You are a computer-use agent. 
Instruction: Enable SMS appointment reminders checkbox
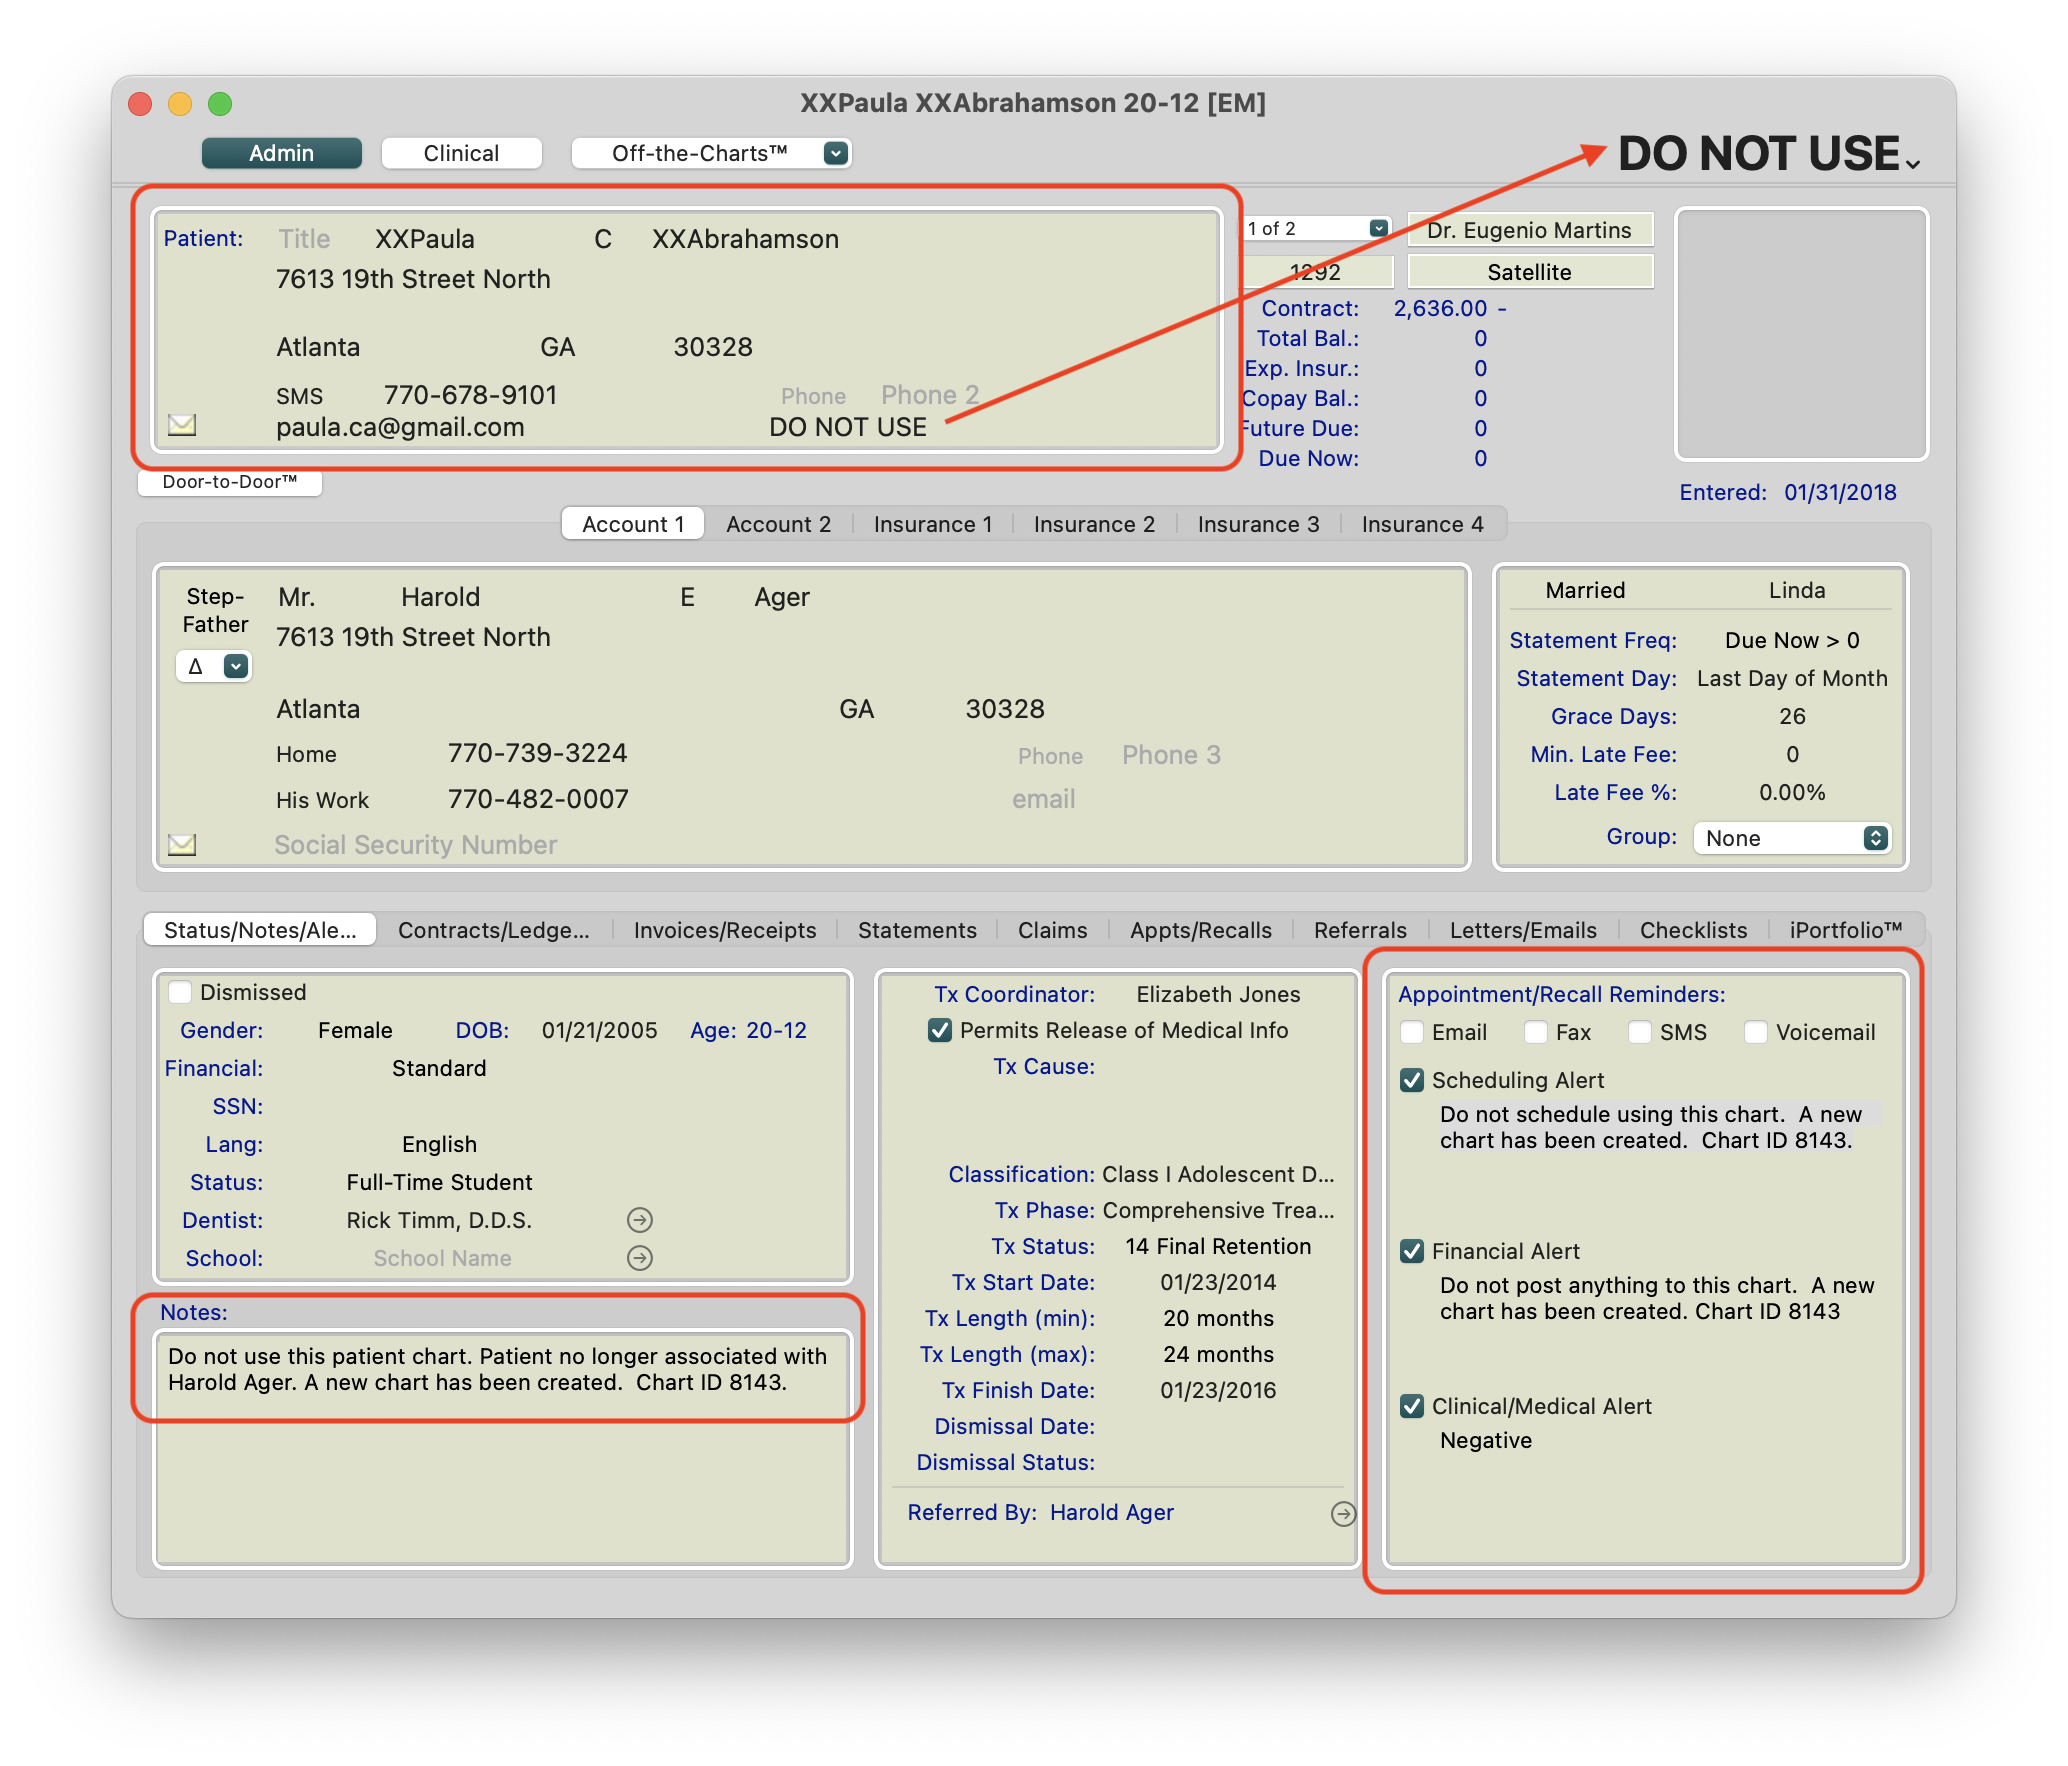click(1640, 1032)
